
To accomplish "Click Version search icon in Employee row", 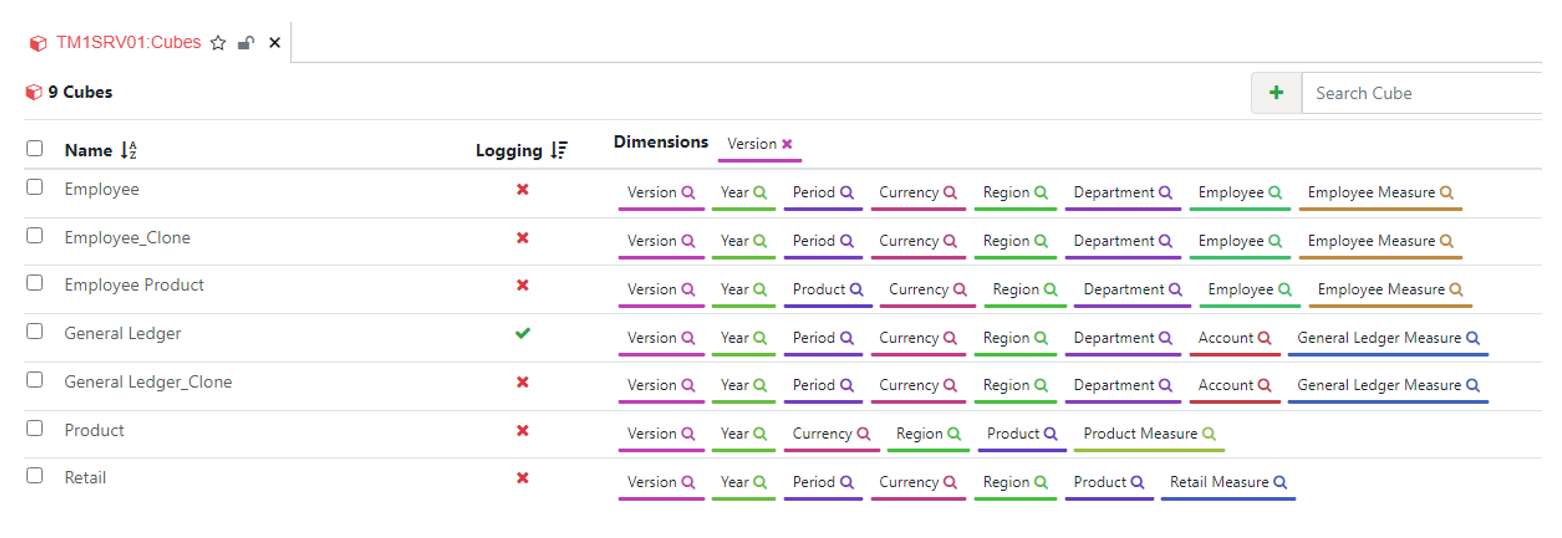I will click(688, 192).
